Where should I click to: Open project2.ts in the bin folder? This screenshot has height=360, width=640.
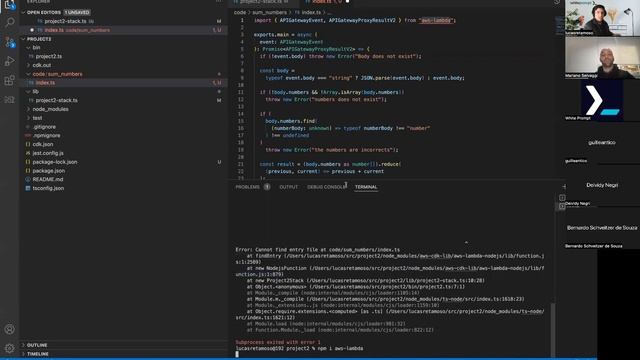click(x=49, y=56)
